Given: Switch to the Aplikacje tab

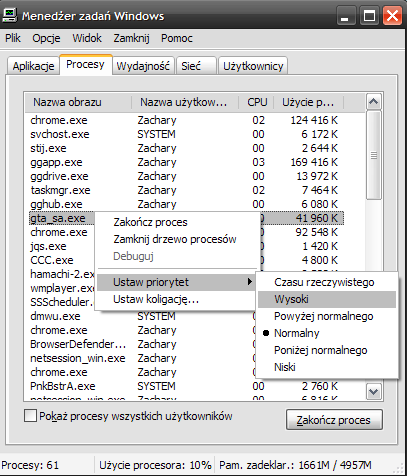Looking at the screenshot, I should (33, 66).
